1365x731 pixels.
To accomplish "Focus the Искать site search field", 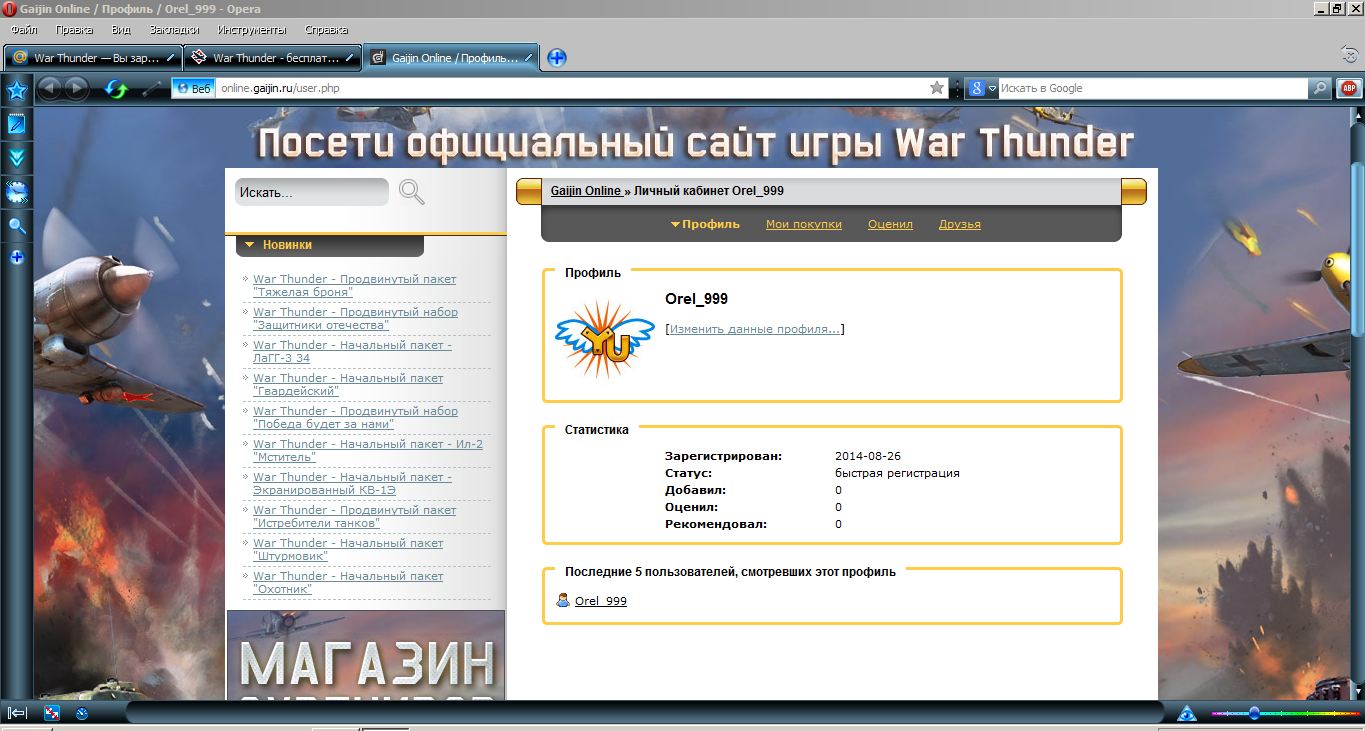I will [x=311, y=192].
